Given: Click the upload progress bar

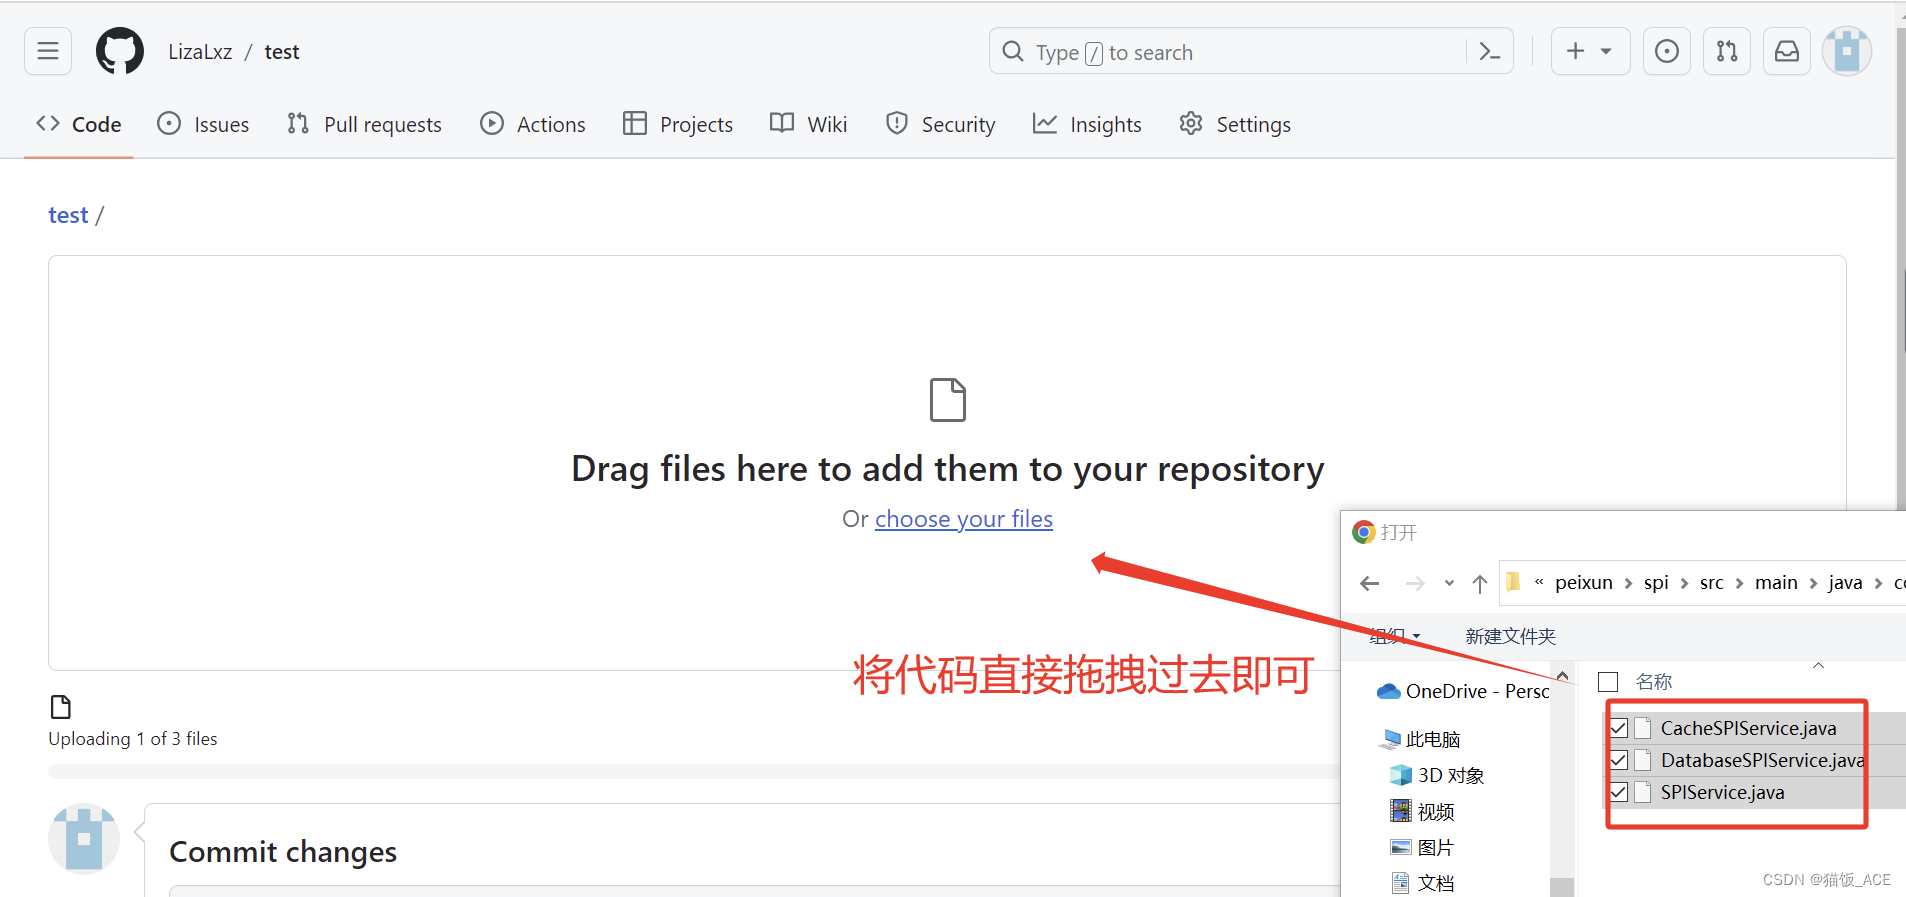Looking at the screenshot, I should coord(694,771).
